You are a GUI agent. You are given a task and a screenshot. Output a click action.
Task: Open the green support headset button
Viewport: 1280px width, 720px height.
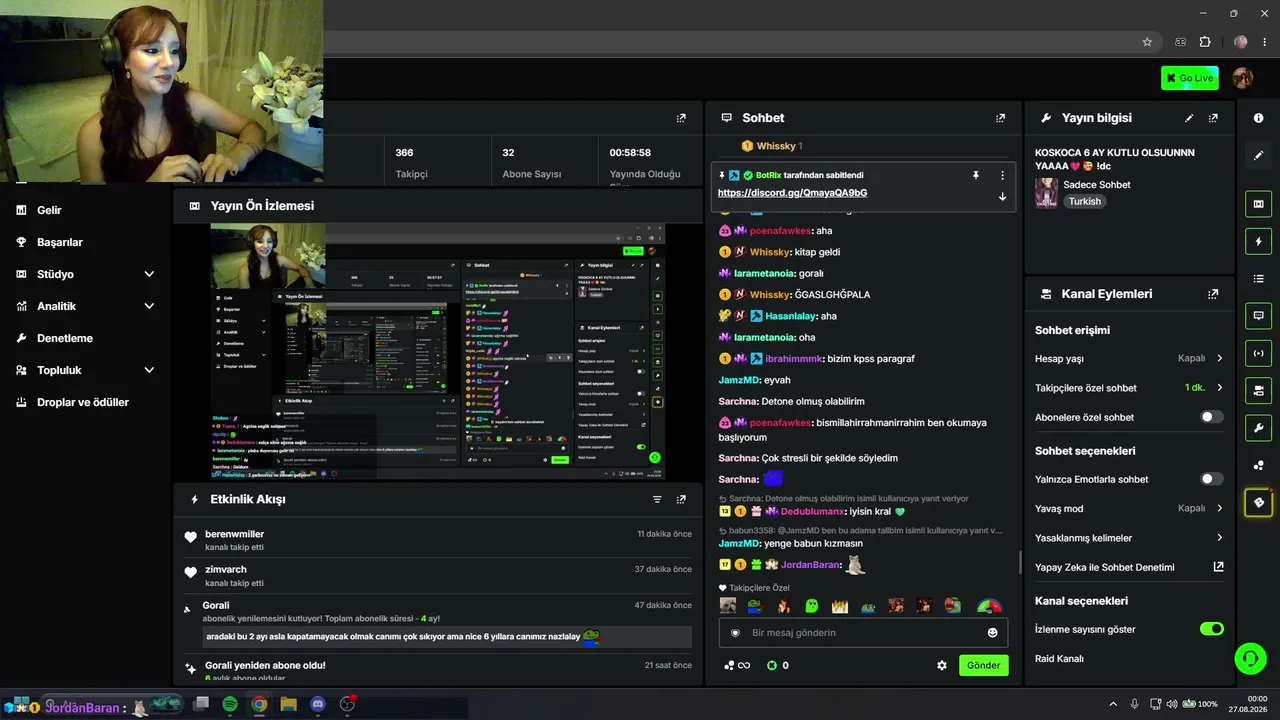point(1250,658)
